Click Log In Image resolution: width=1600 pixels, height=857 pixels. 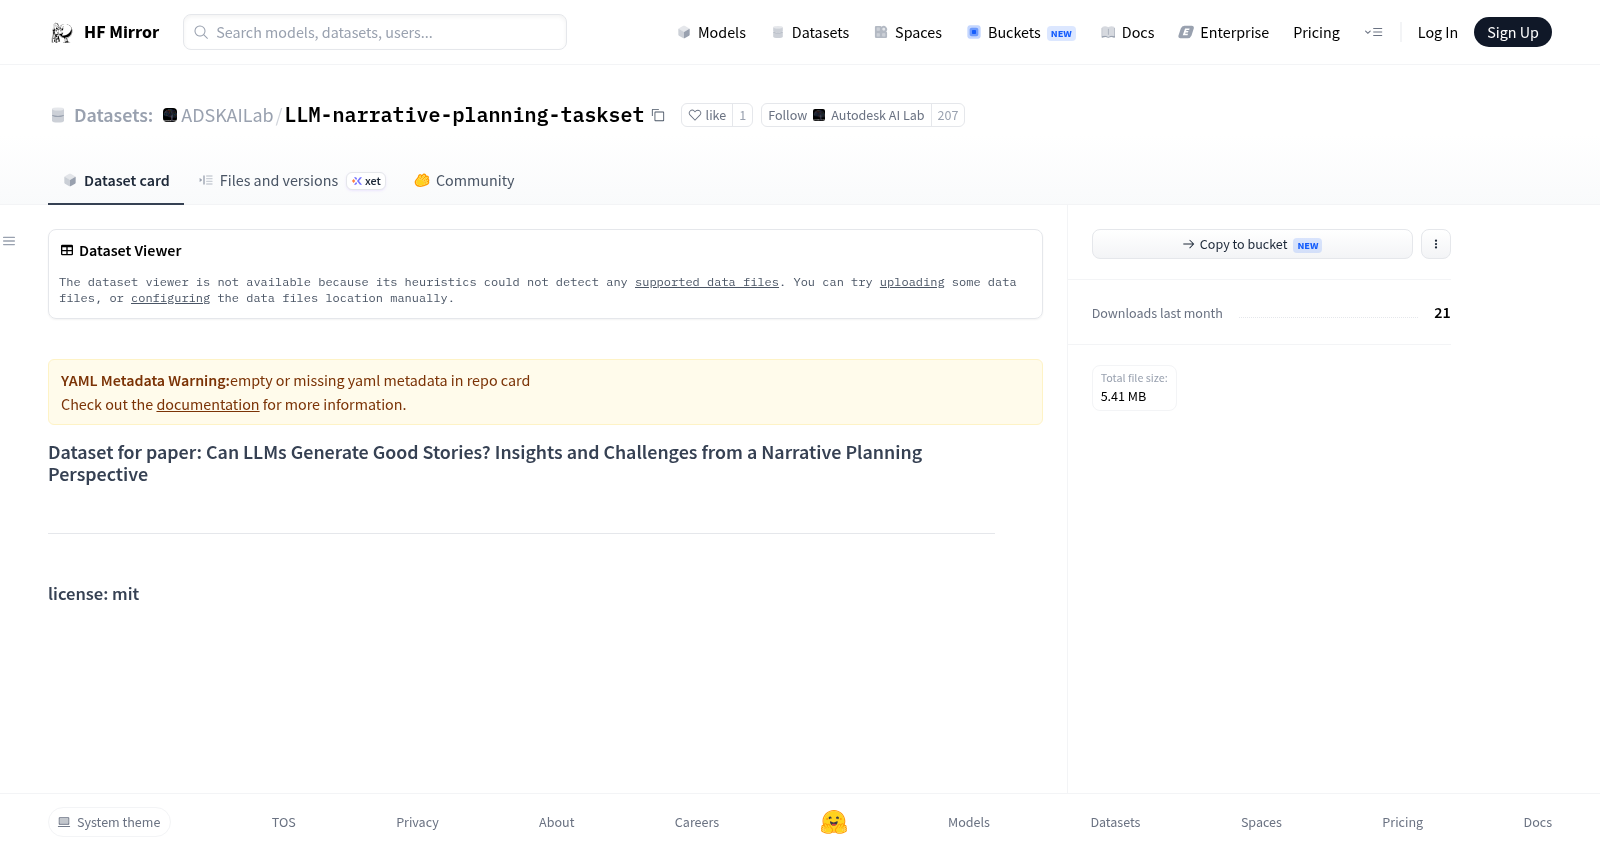[x=1437, y=33]
